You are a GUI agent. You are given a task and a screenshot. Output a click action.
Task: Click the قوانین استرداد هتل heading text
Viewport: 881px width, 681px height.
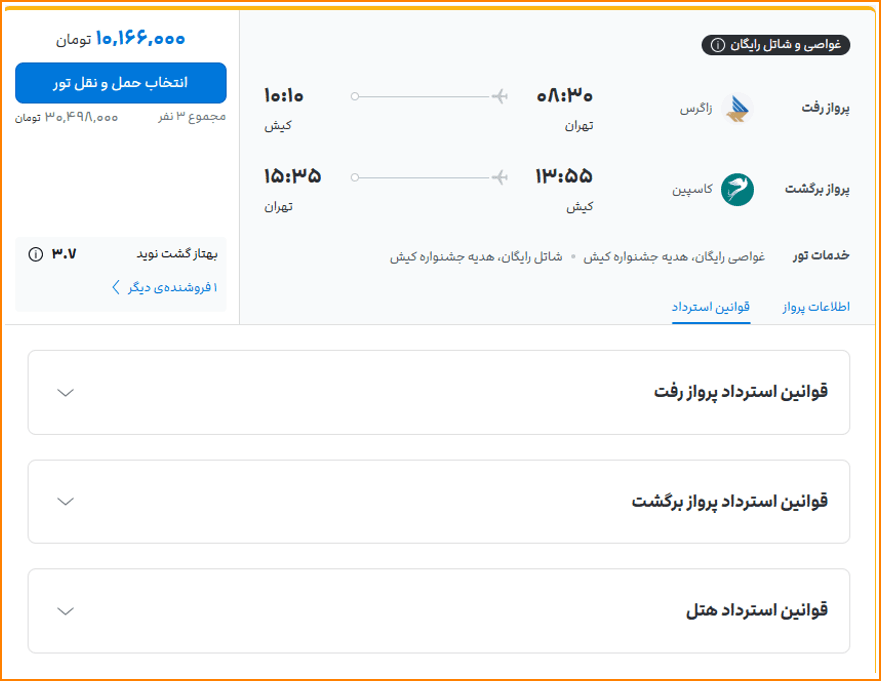[756, 610]
